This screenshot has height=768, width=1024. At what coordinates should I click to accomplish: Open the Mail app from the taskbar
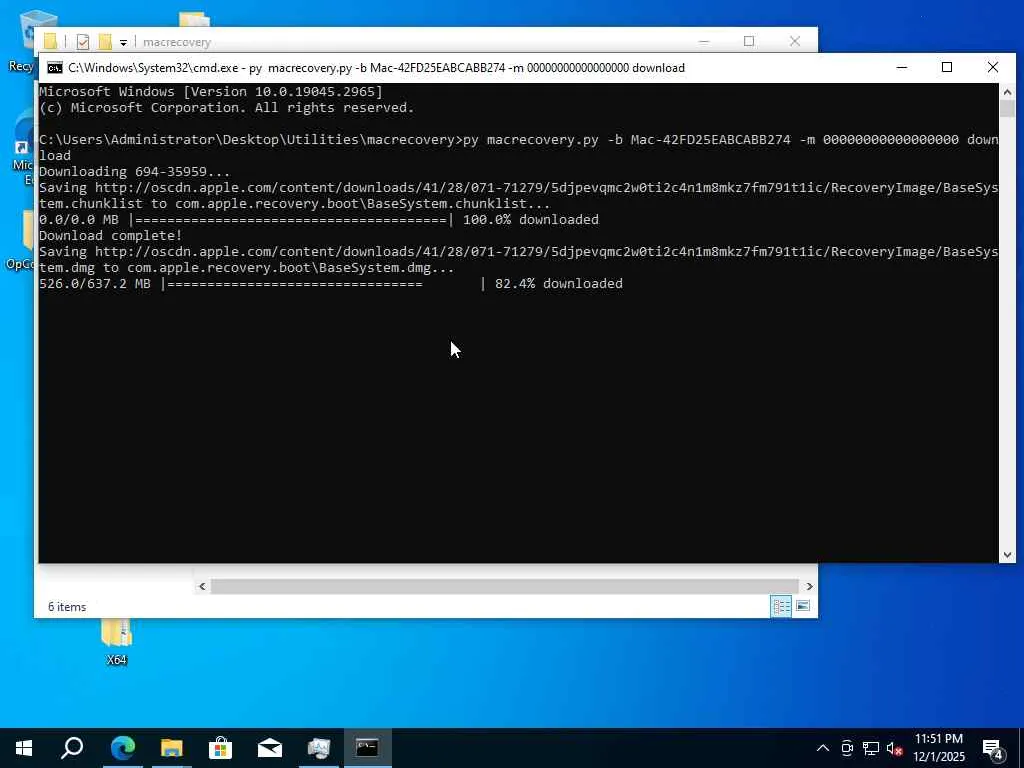pos(270,748)
